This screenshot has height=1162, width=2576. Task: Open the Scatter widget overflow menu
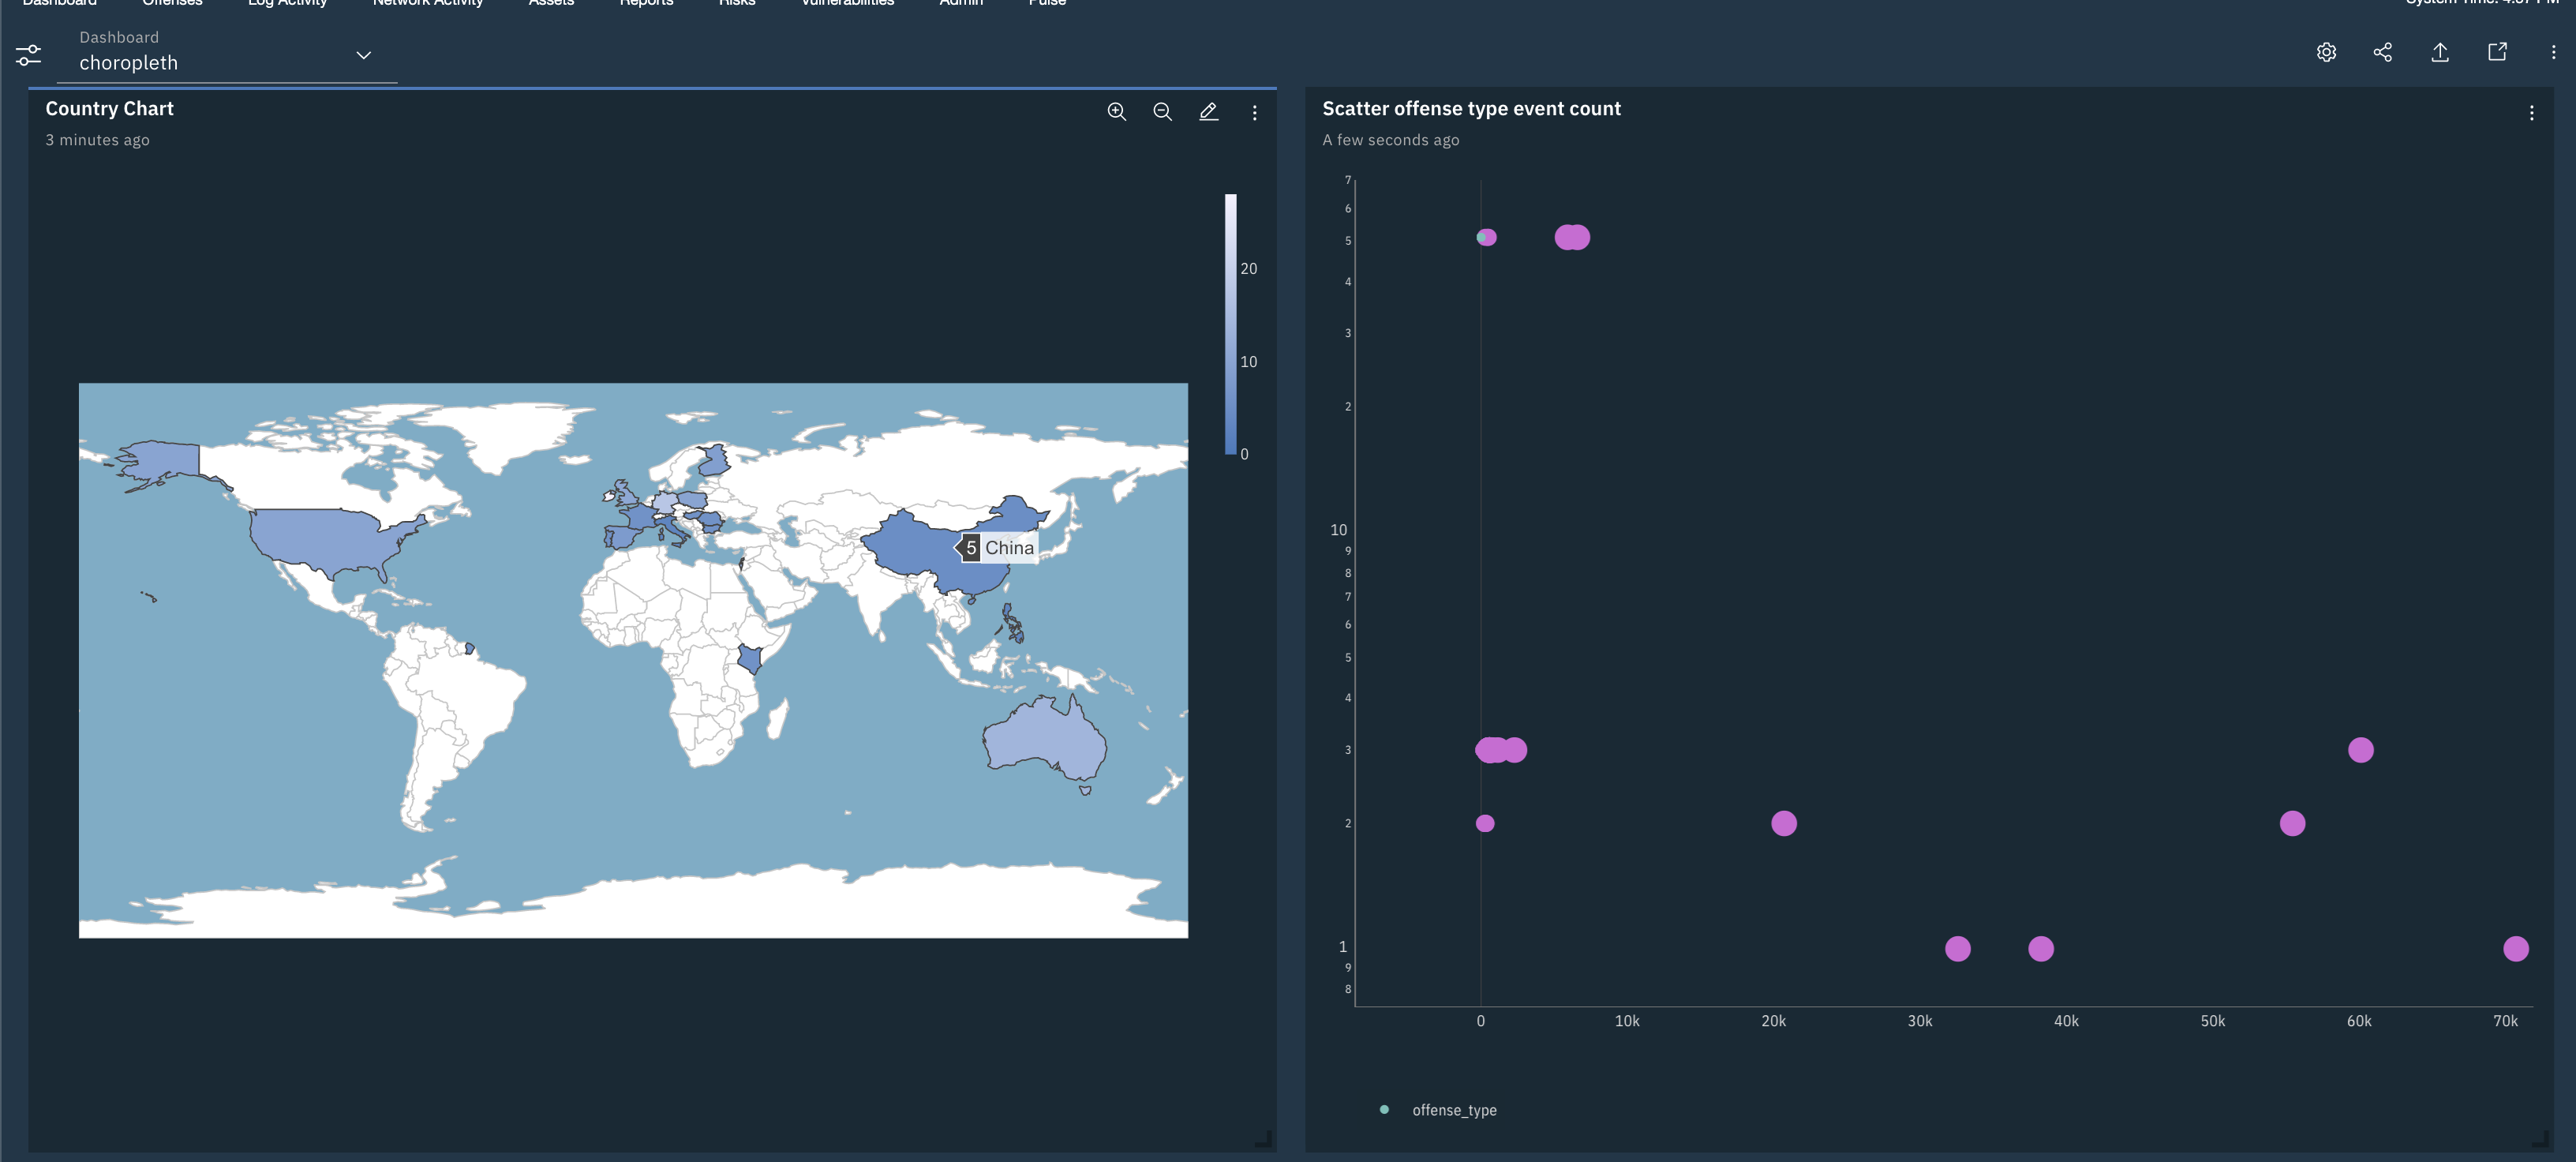pos(2532,112)
